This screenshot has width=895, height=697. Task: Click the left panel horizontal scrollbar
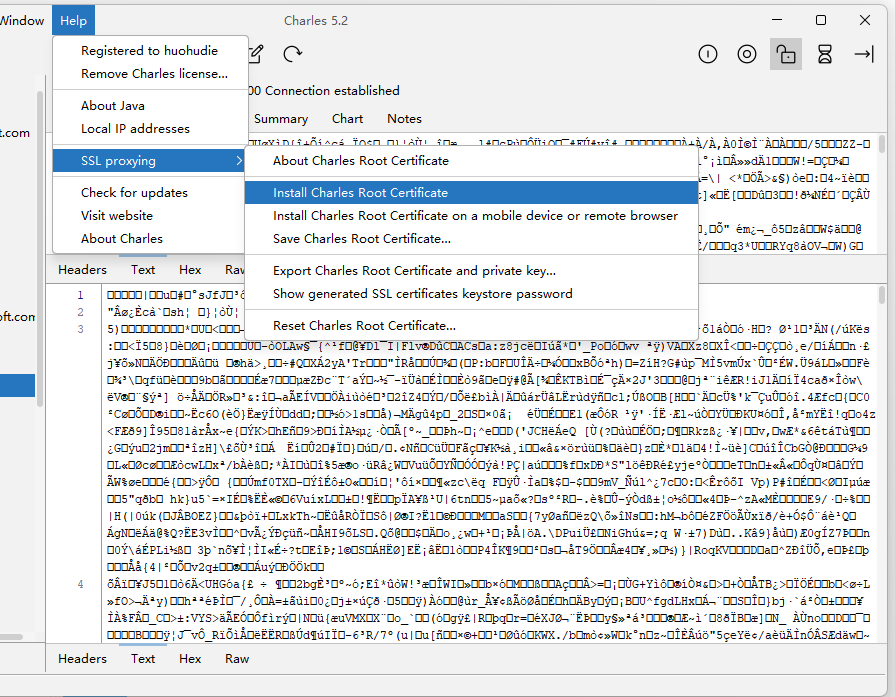[x=11, y=636]
